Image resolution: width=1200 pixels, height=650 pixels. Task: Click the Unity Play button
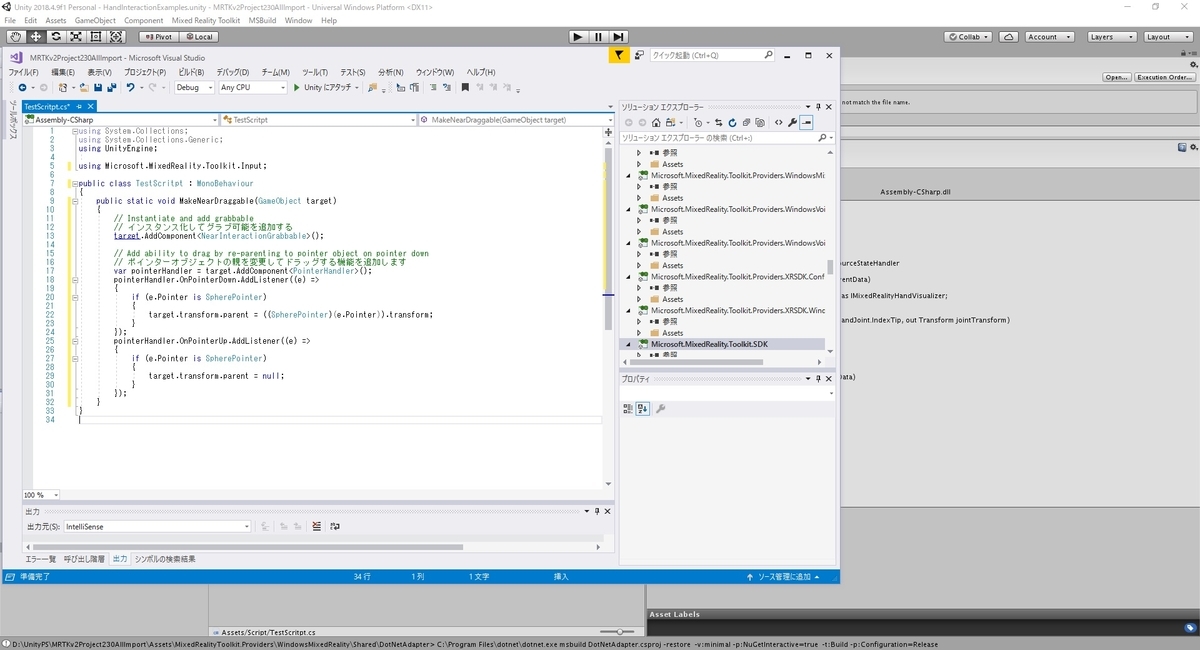578,37
